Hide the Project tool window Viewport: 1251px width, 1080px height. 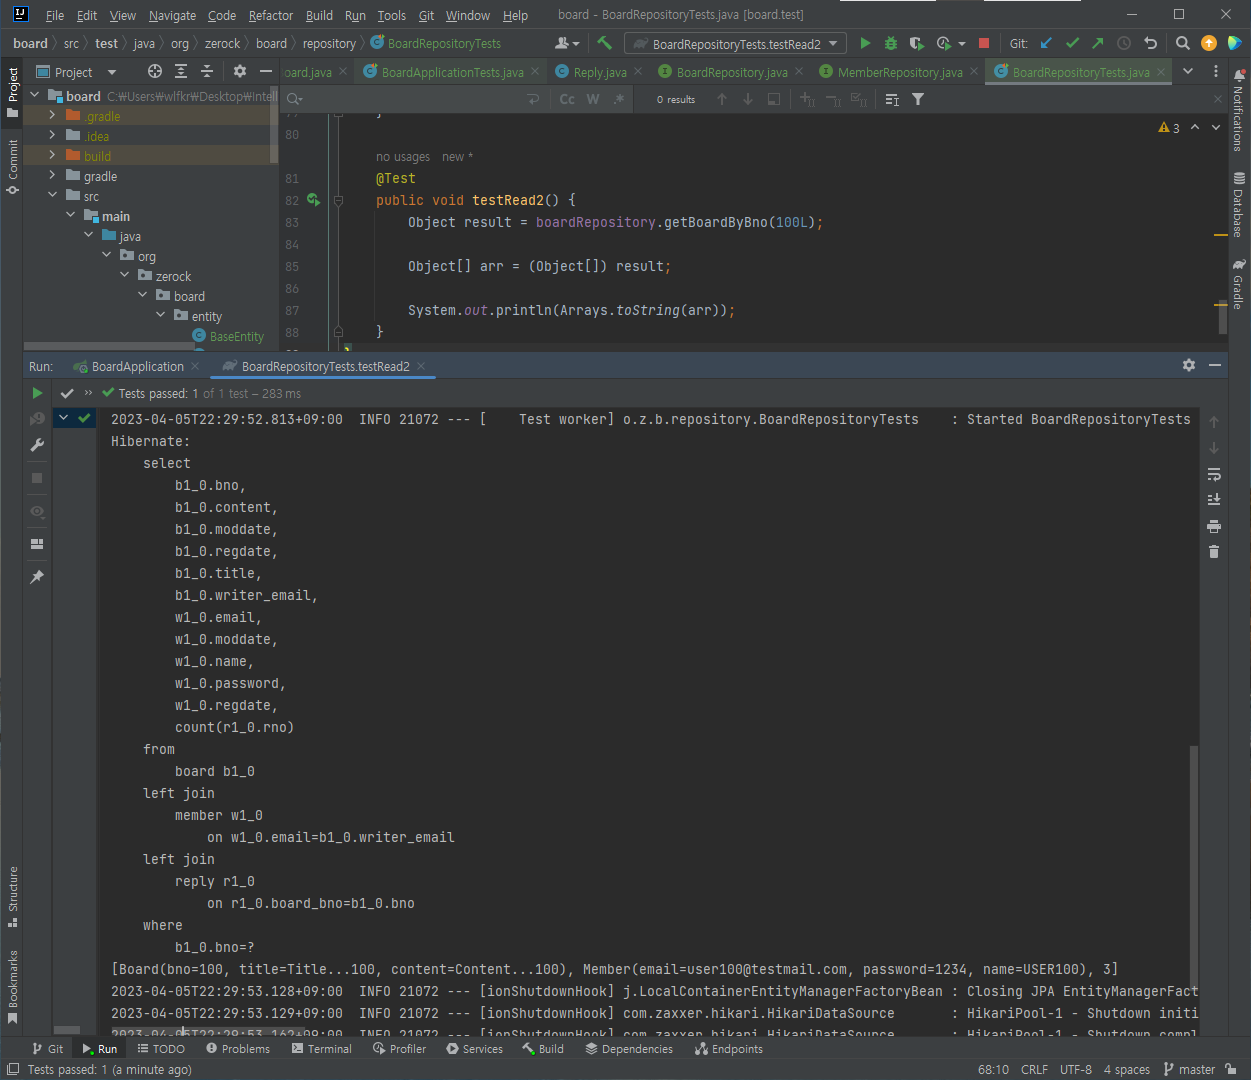pyautogui.click(x=266, y=71)
